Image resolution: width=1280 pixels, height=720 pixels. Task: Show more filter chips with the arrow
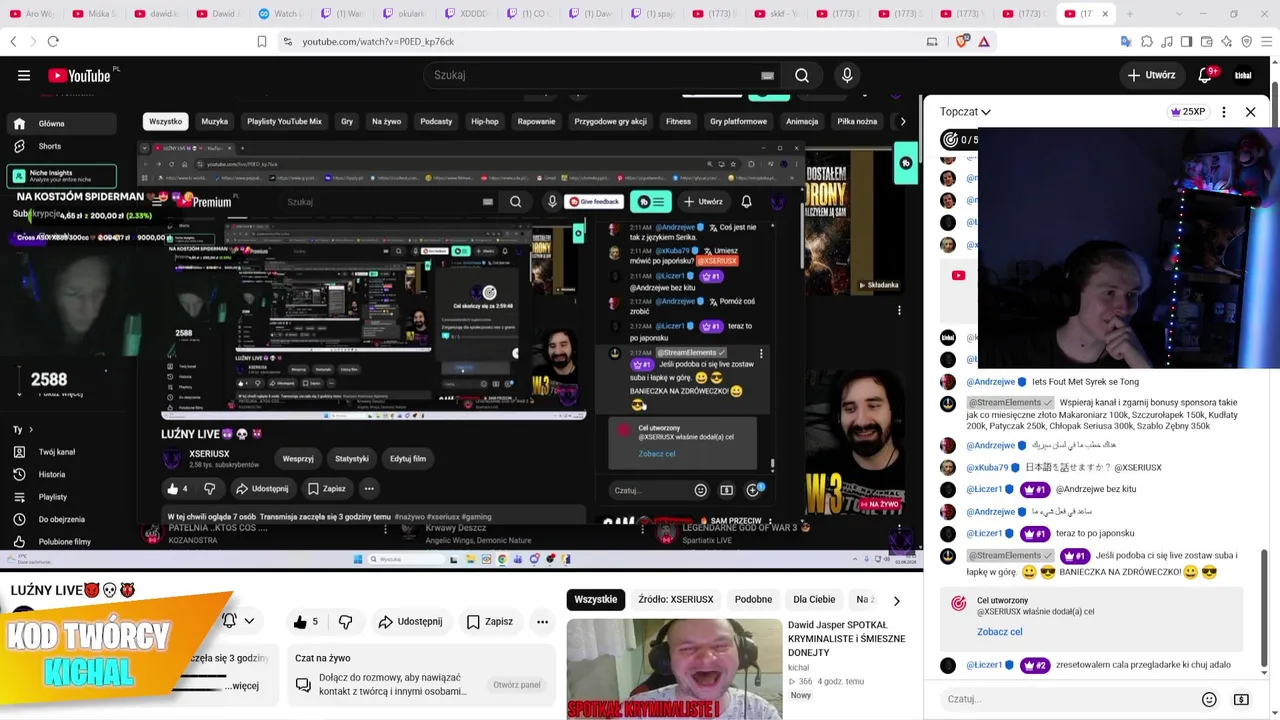(896, 600)
